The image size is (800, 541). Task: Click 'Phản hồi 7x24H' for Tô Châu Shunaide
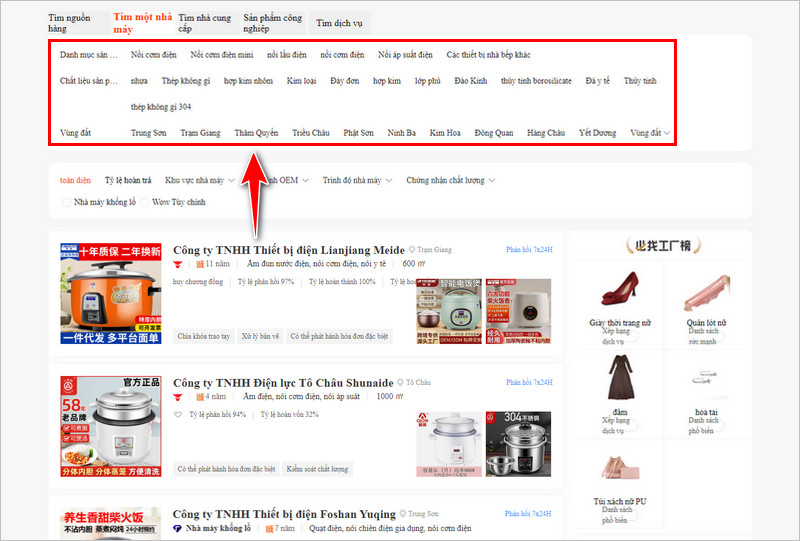click(529, 382)
